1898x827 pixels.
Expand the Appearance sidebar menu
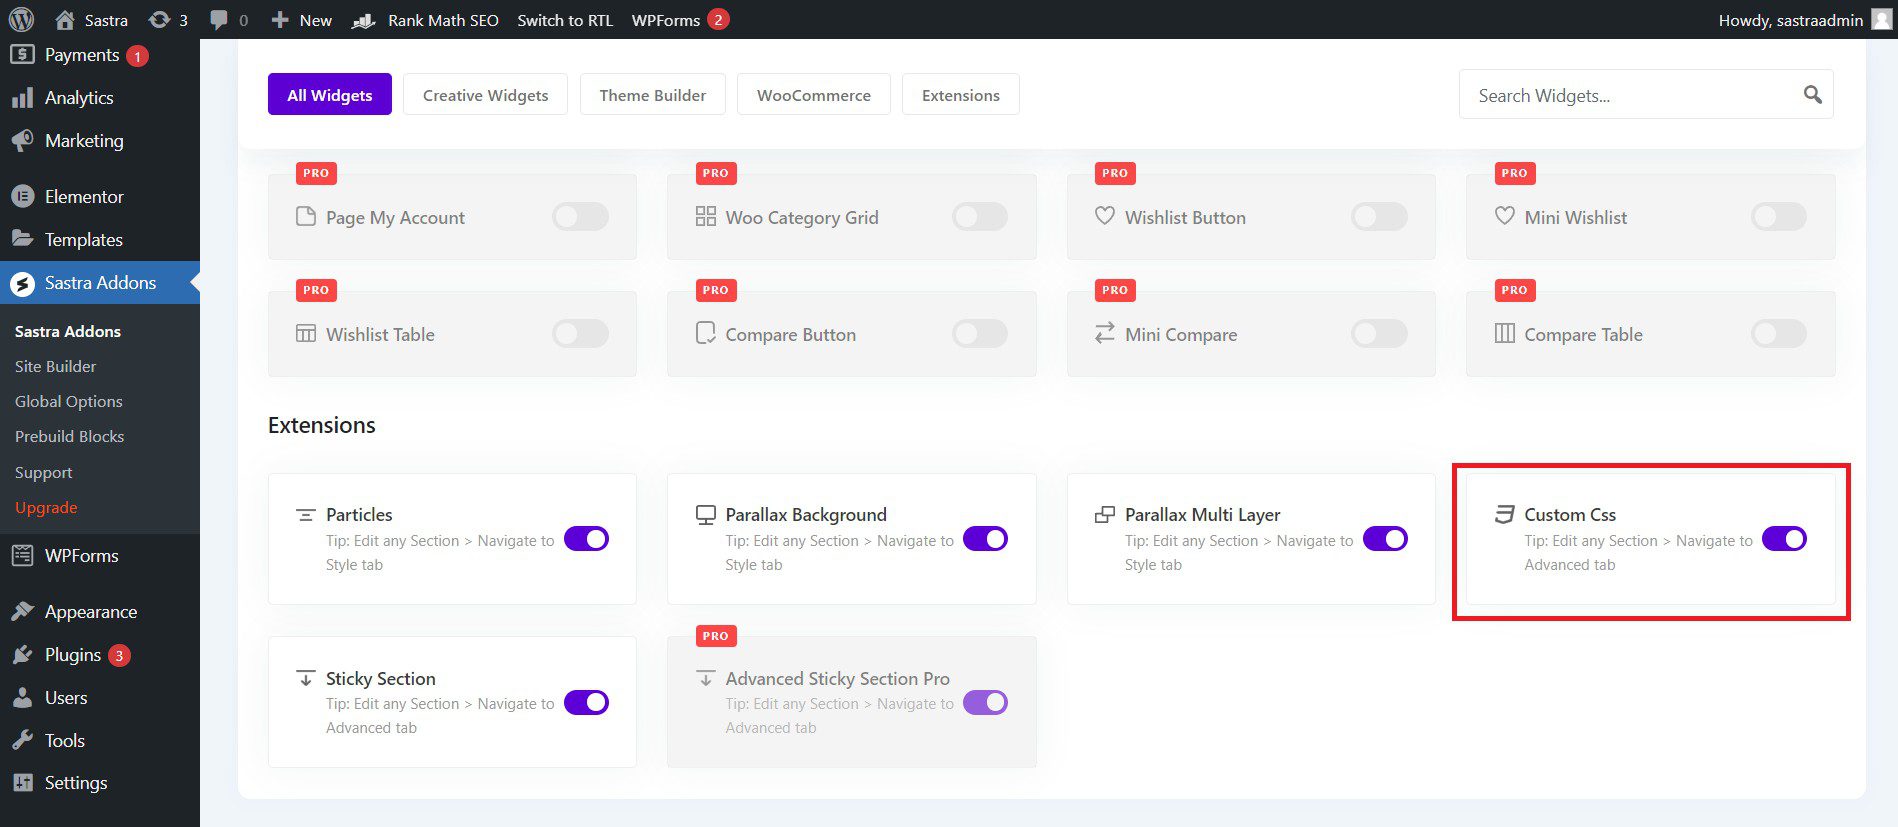90,612
